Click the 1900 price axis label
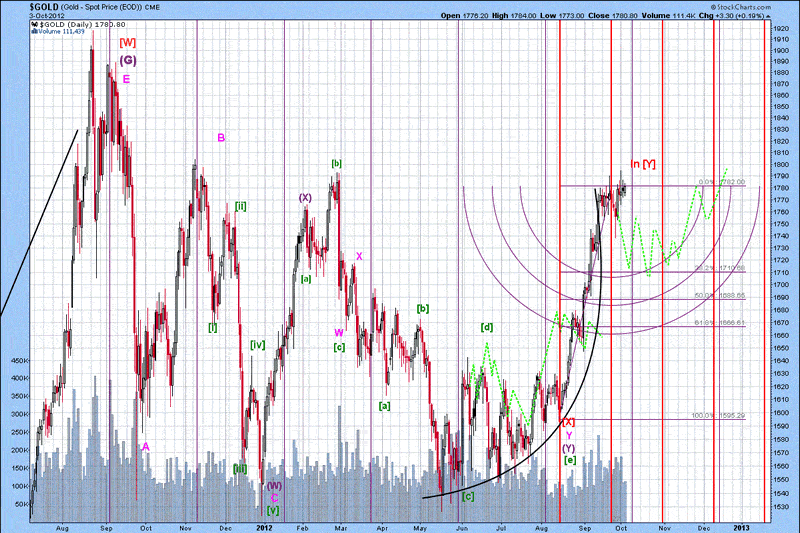 (773, 50)
